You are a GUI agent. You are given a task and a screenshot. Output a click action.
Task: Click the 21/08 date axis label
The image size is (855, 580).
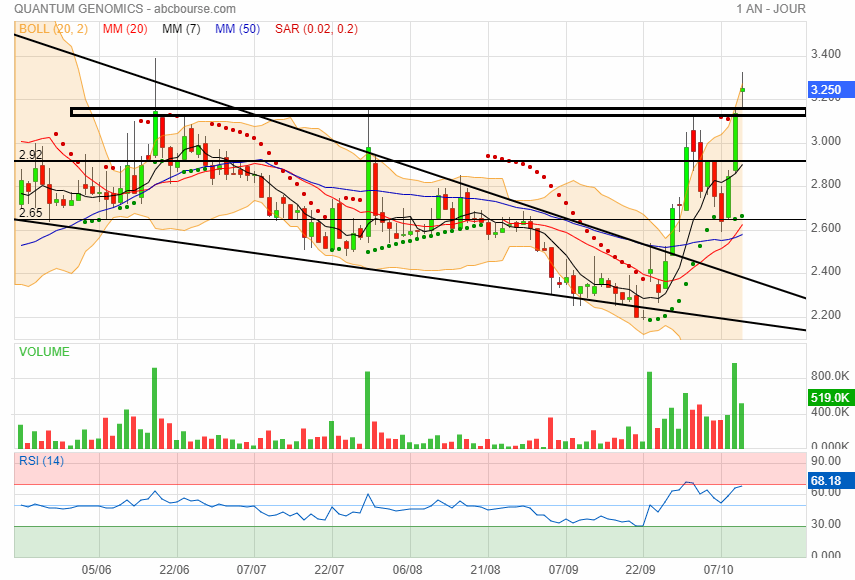point(486,570)
